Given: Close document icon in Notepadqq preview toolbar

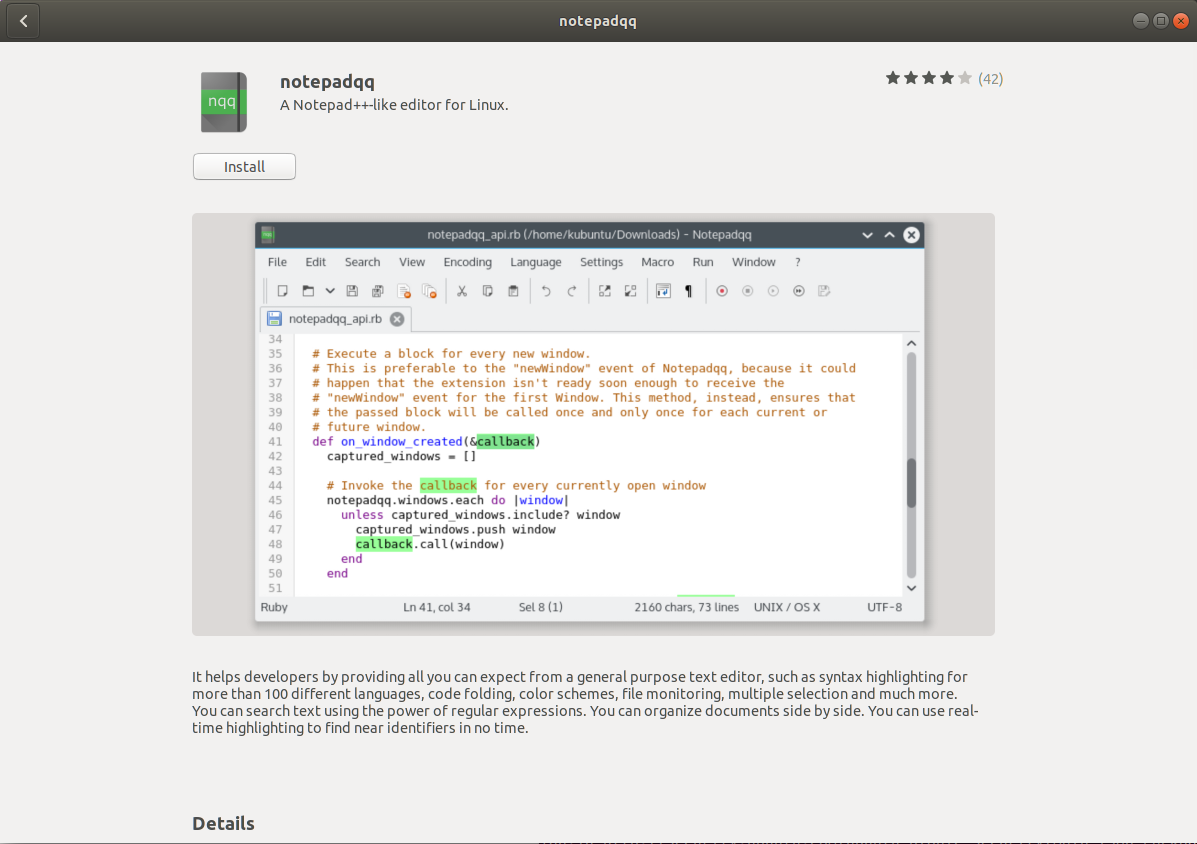Looking at the screenshot, I should click(x=404, y=291).
